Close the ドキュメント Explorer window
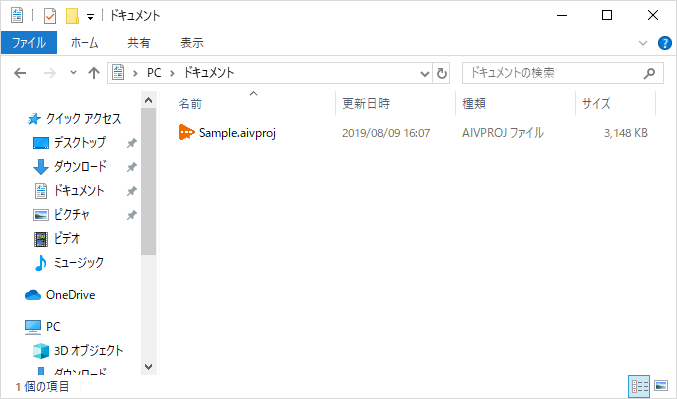Image resolution: width=677 pixels, height=399 pixels. tap(653, 16)
